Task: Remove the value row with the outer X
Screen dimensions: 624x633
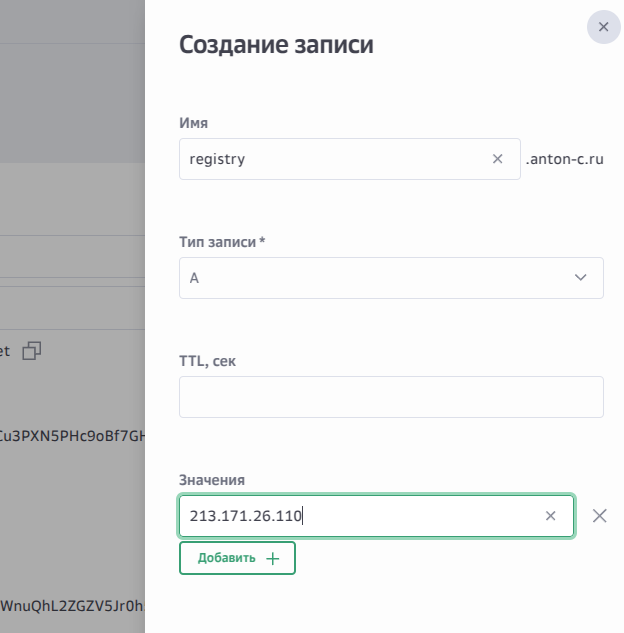Action: click(x=599, y=516)
